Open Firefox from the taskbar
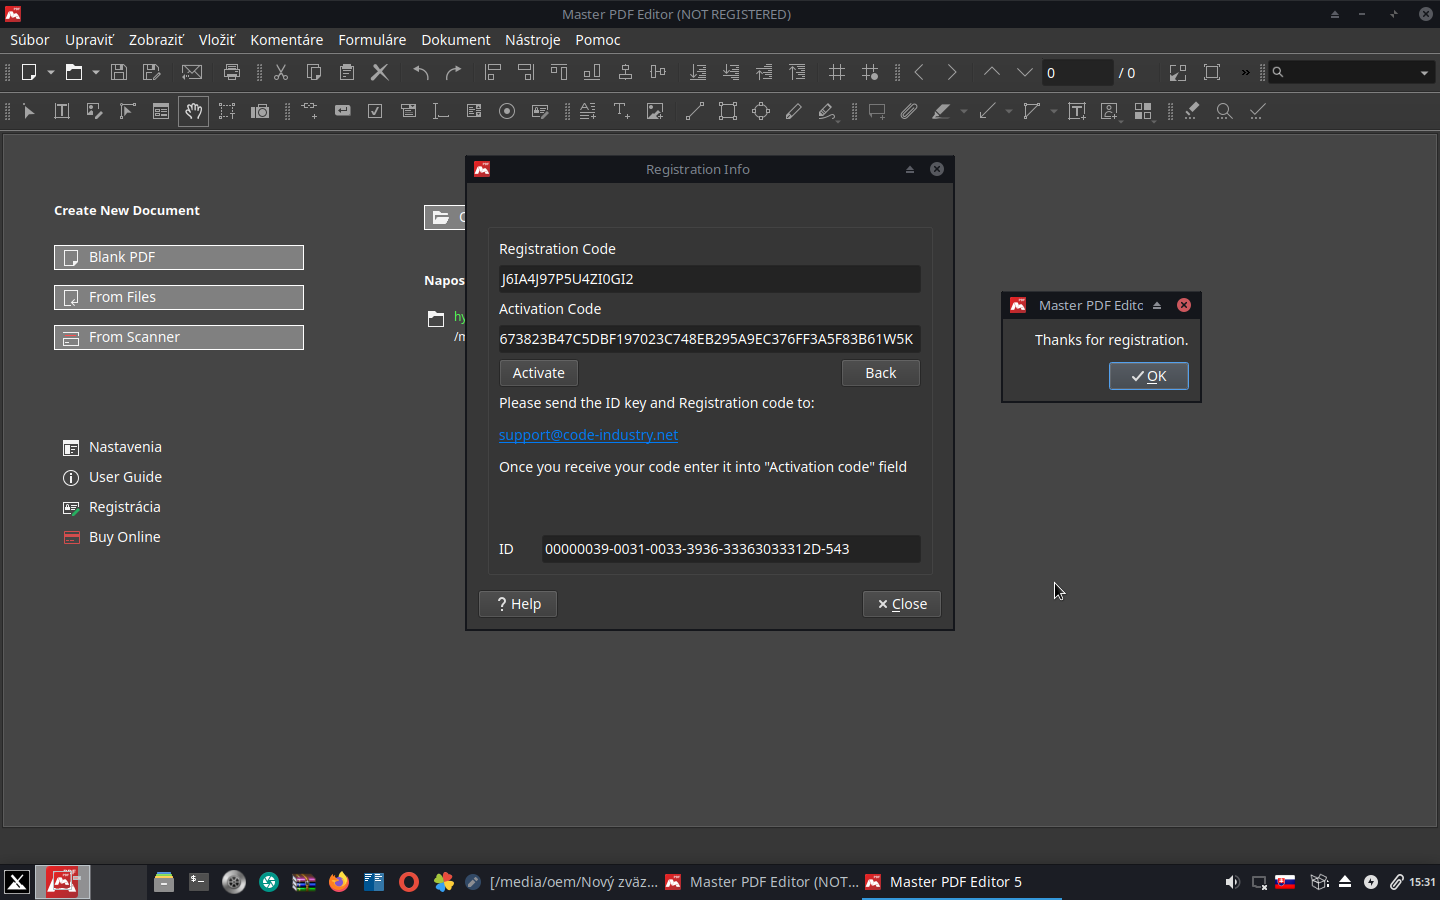The height and width of the screenshot is (900, 1440). 339,882
